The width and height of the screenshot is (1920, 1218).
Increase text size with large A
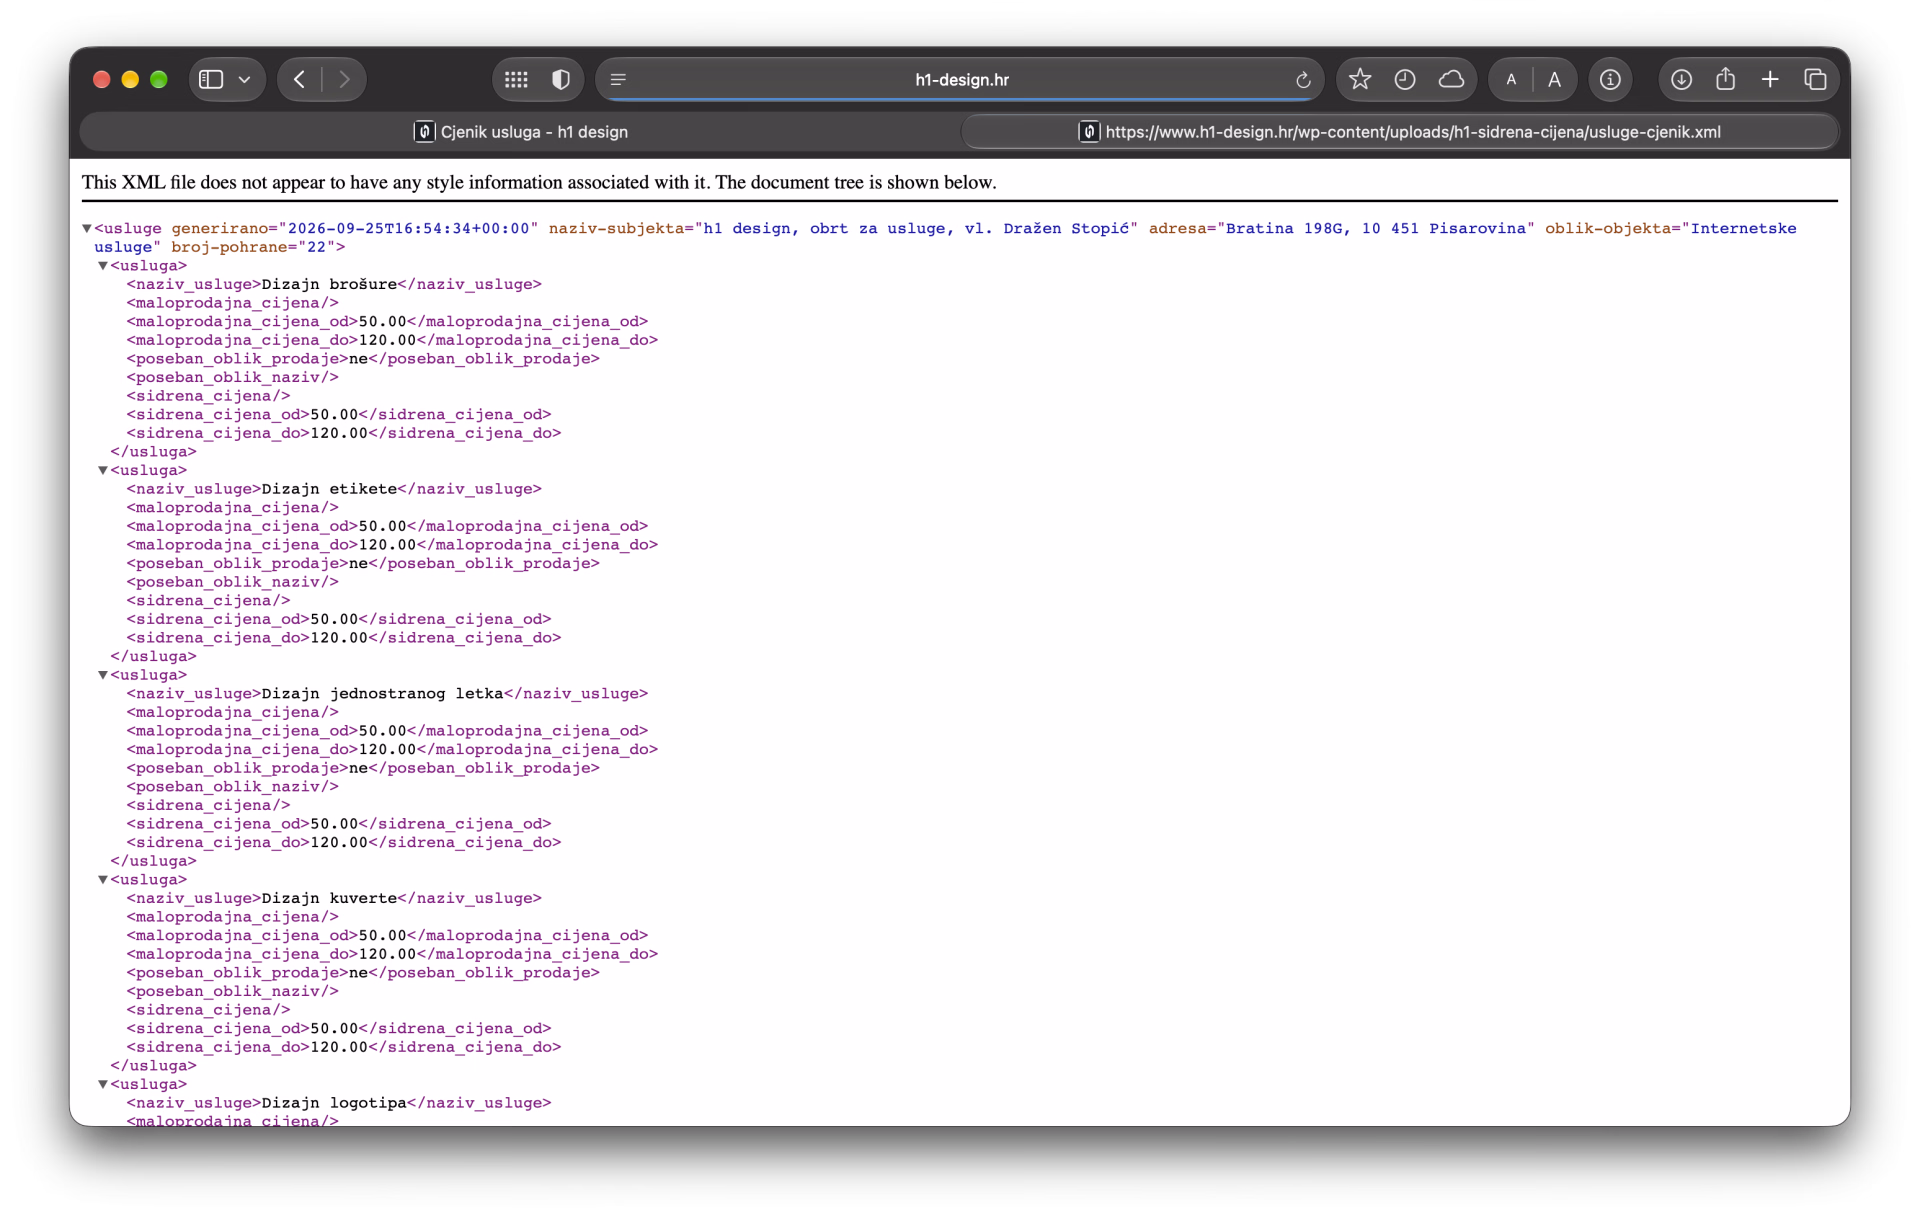click(x=1554, y=79)
